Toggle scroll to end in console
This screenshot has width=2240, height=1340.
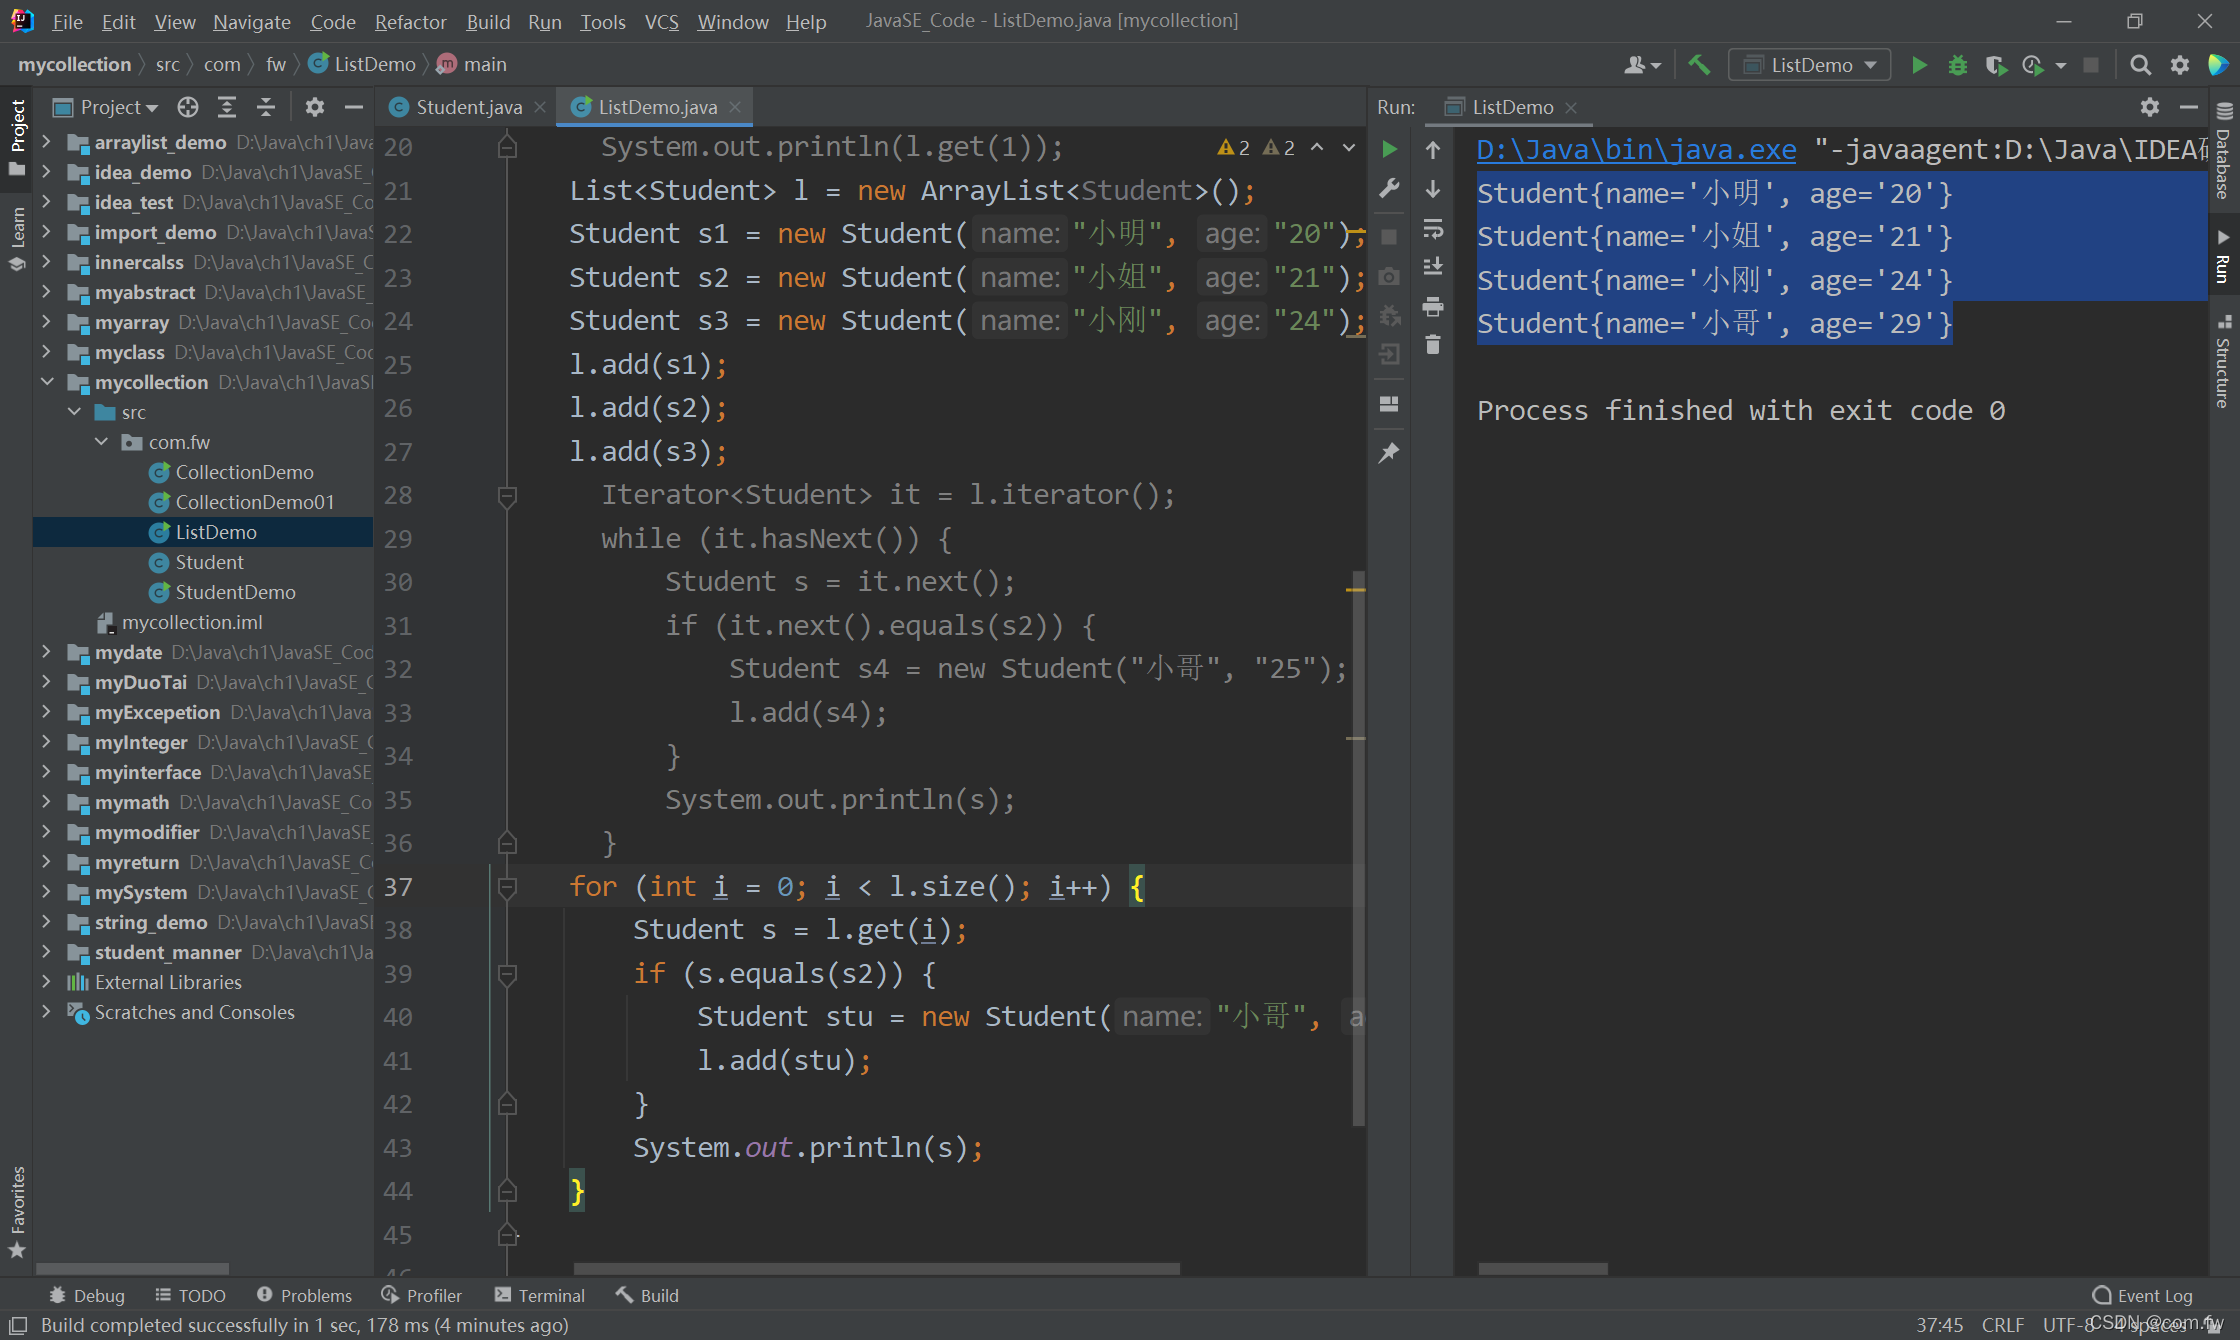point(1433,267)
